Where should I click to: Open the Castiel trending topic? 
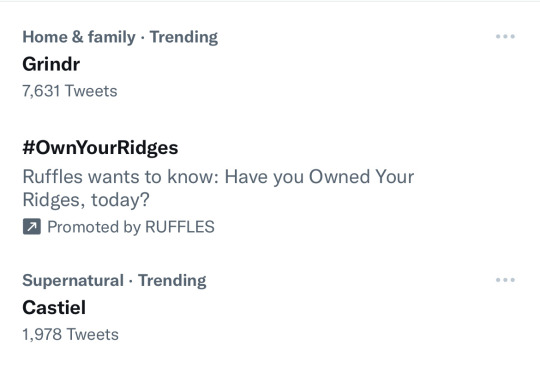tap(54, 307)
